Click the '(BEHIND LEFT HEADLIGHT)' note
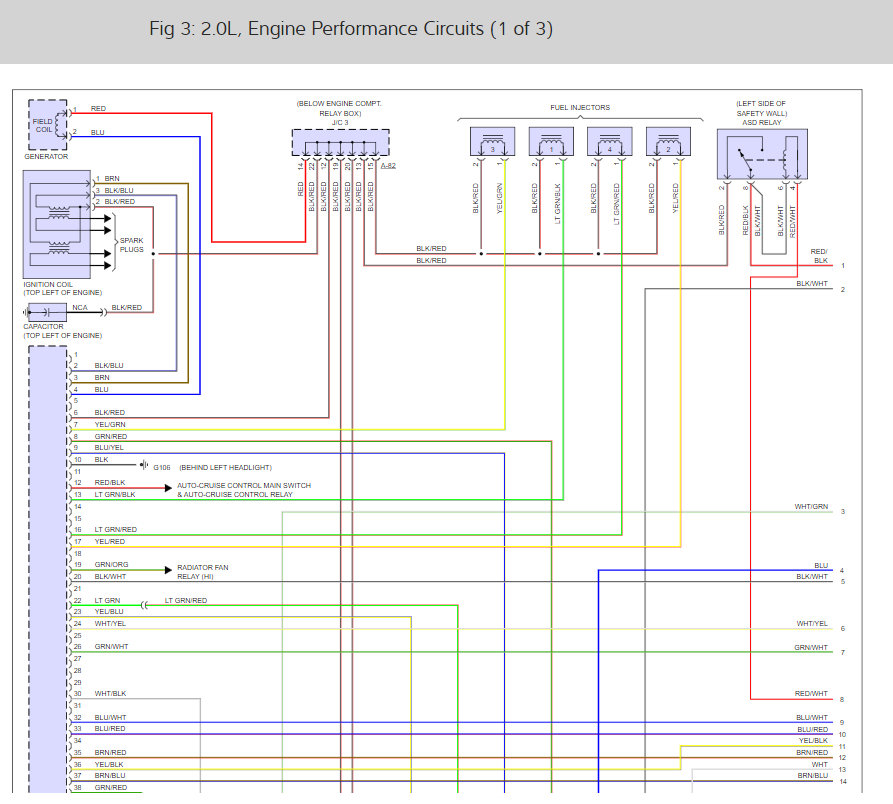The image size is (893, 804). pyautogui.click(x=226, y=467)
